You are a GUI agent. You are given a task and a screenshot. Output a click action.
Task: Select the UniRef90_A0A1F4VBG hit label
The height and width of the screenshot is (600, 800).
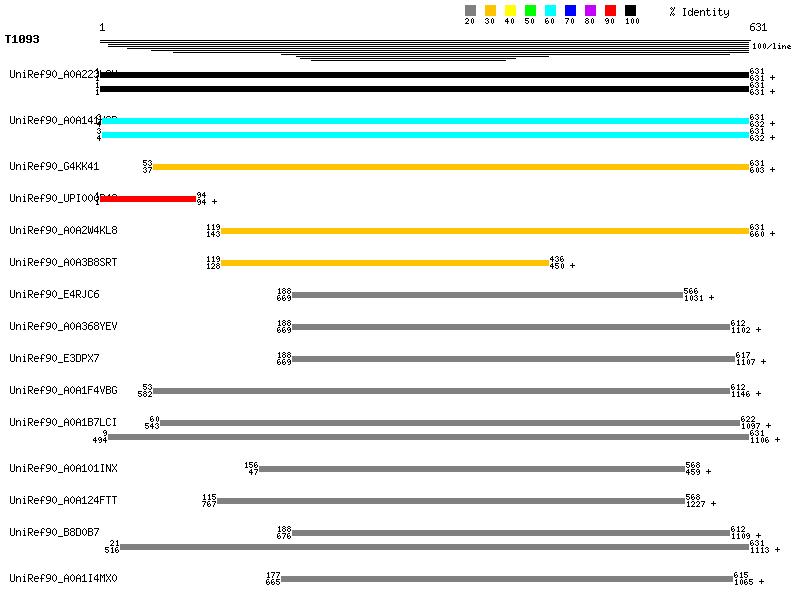[63, 390]
